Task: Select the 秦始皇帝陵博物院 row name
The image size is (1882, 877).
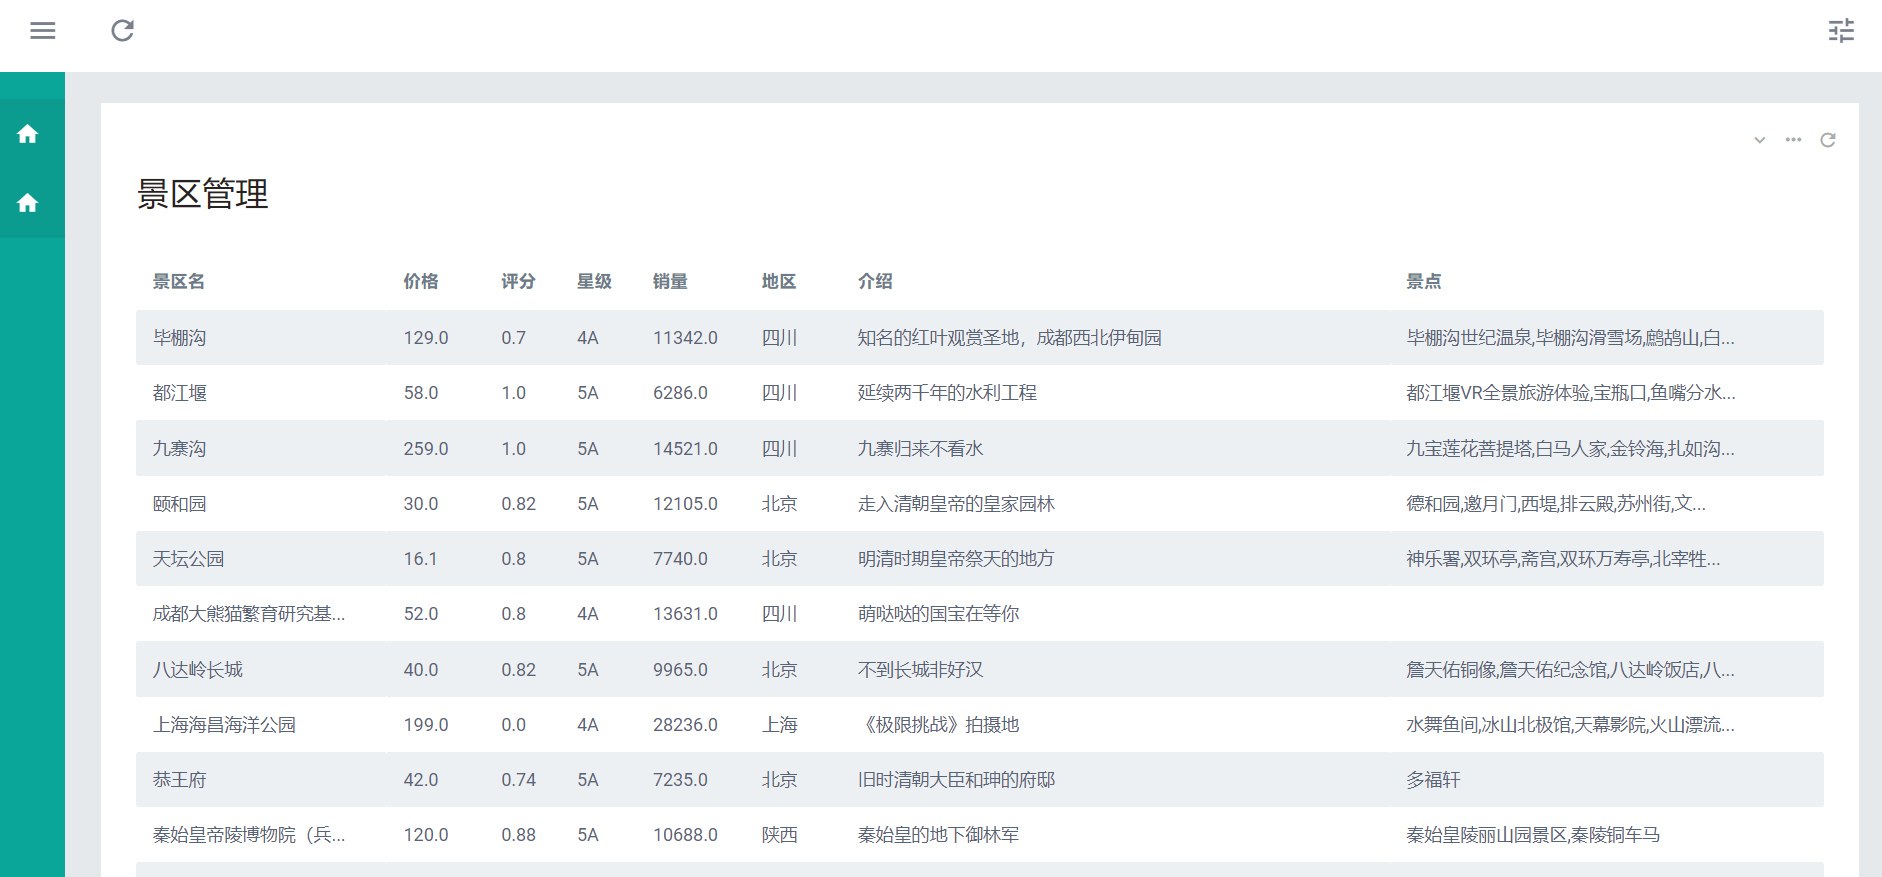Action: tap(249, 835)
